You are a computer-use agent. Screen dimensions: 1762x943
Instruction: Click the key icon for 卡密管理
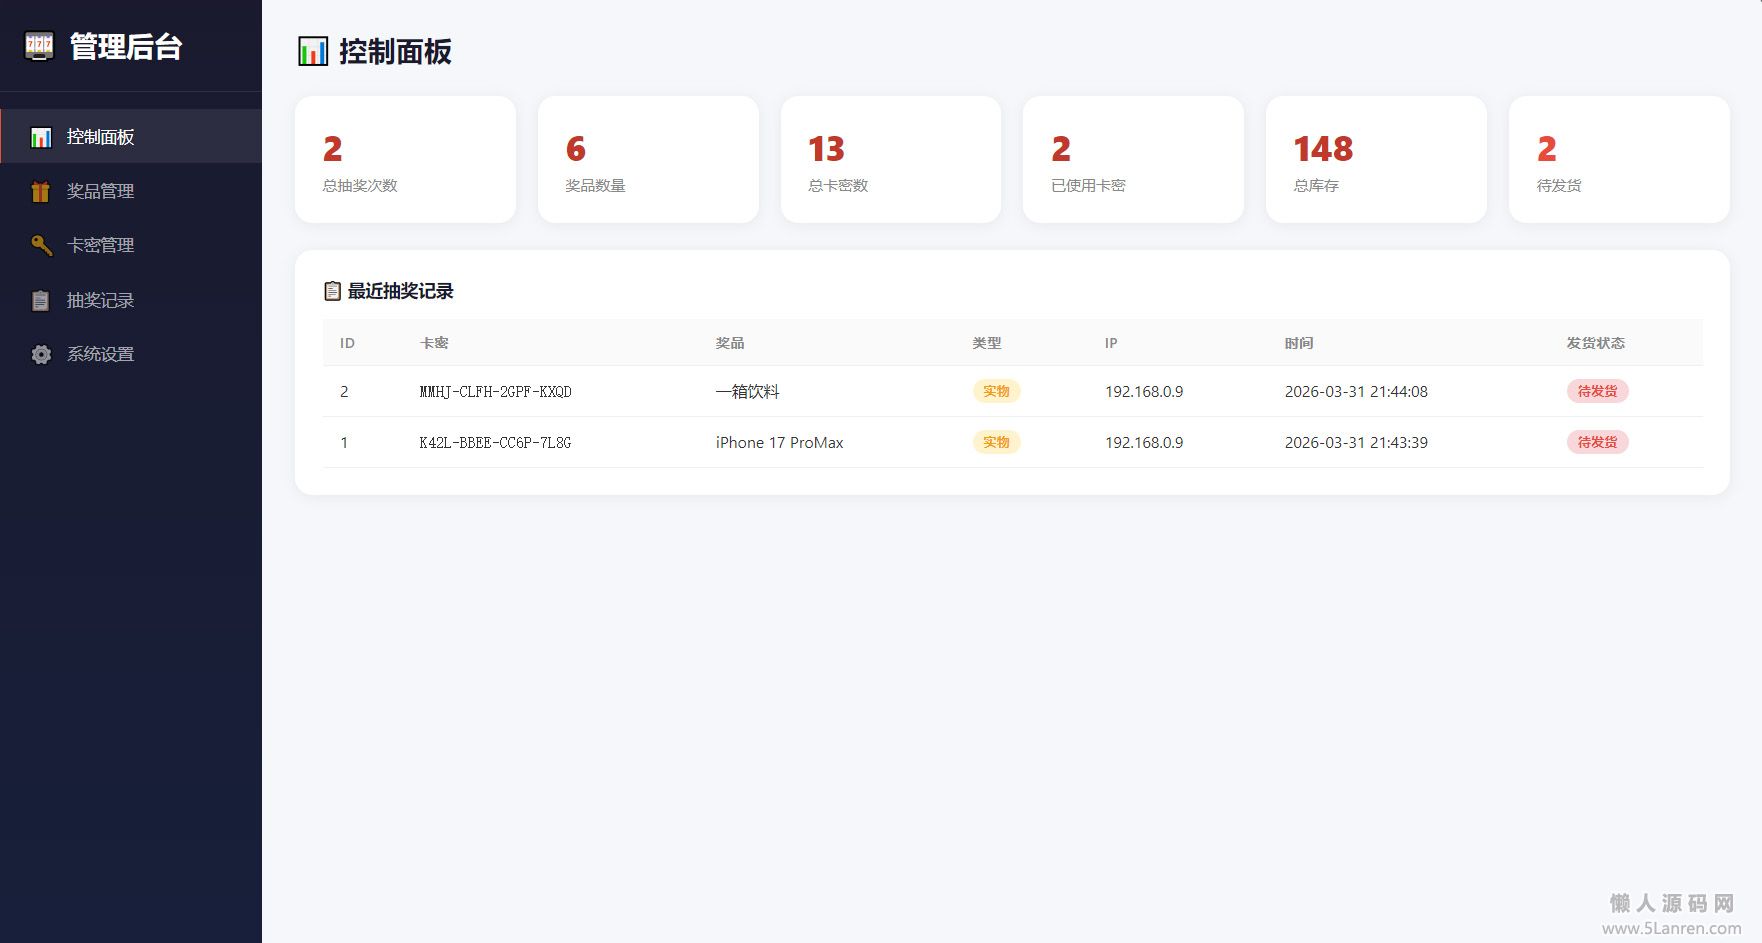tap(41, 245)
